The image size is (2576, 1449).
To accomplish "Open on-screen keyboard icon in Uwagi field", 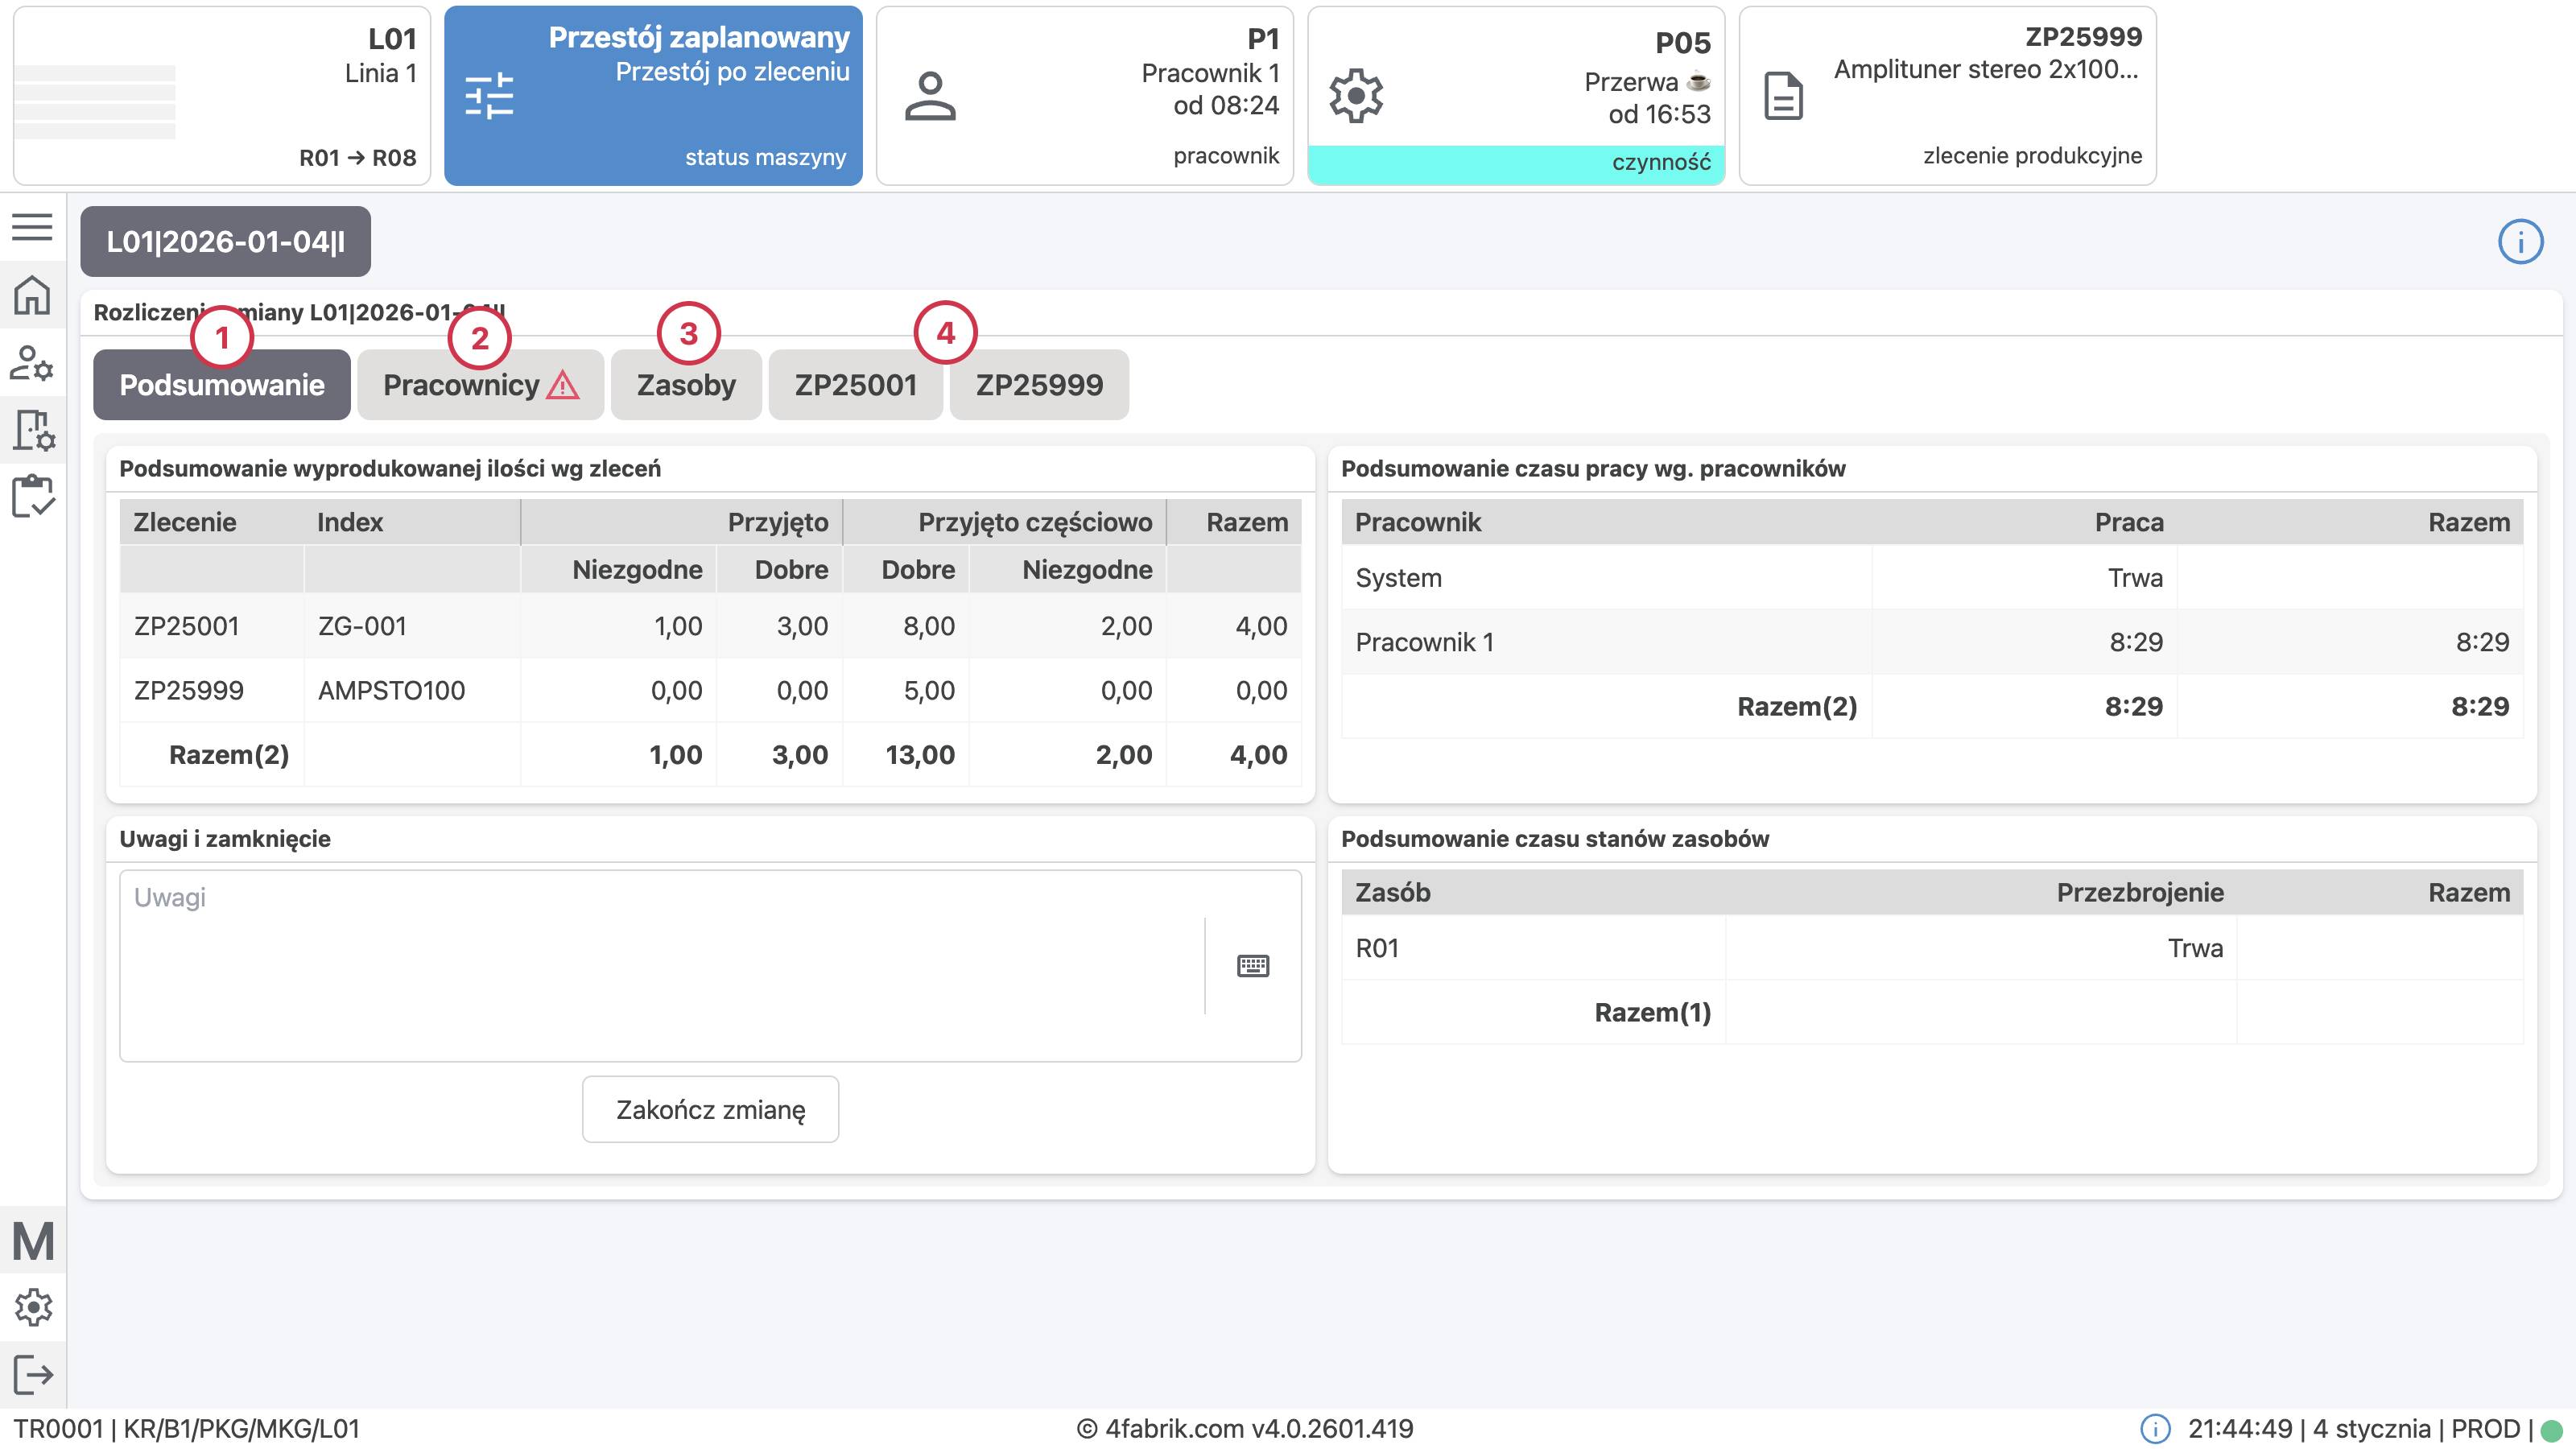I will [1253, 966].
